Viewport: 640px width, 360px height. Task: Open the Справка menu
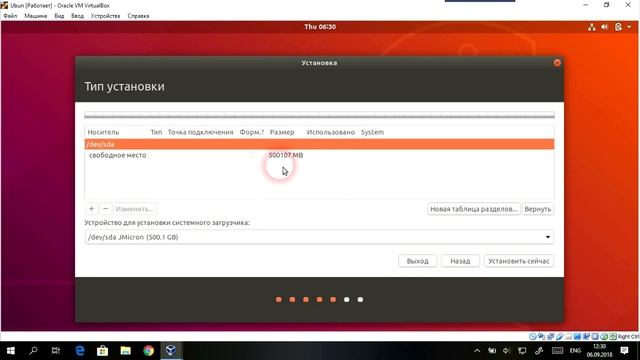coord(138,16)
